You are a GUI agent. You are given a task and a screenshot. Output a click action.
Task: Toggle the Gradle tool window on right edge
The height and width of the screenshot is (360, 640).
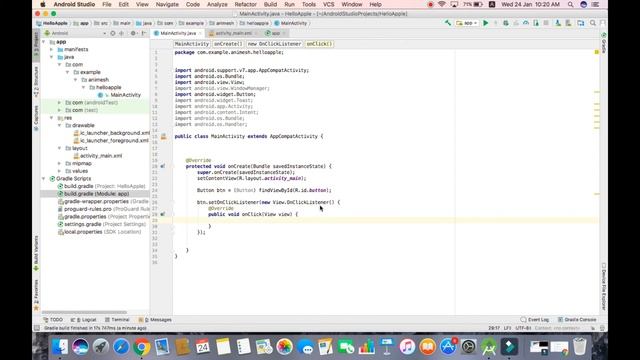604,42
